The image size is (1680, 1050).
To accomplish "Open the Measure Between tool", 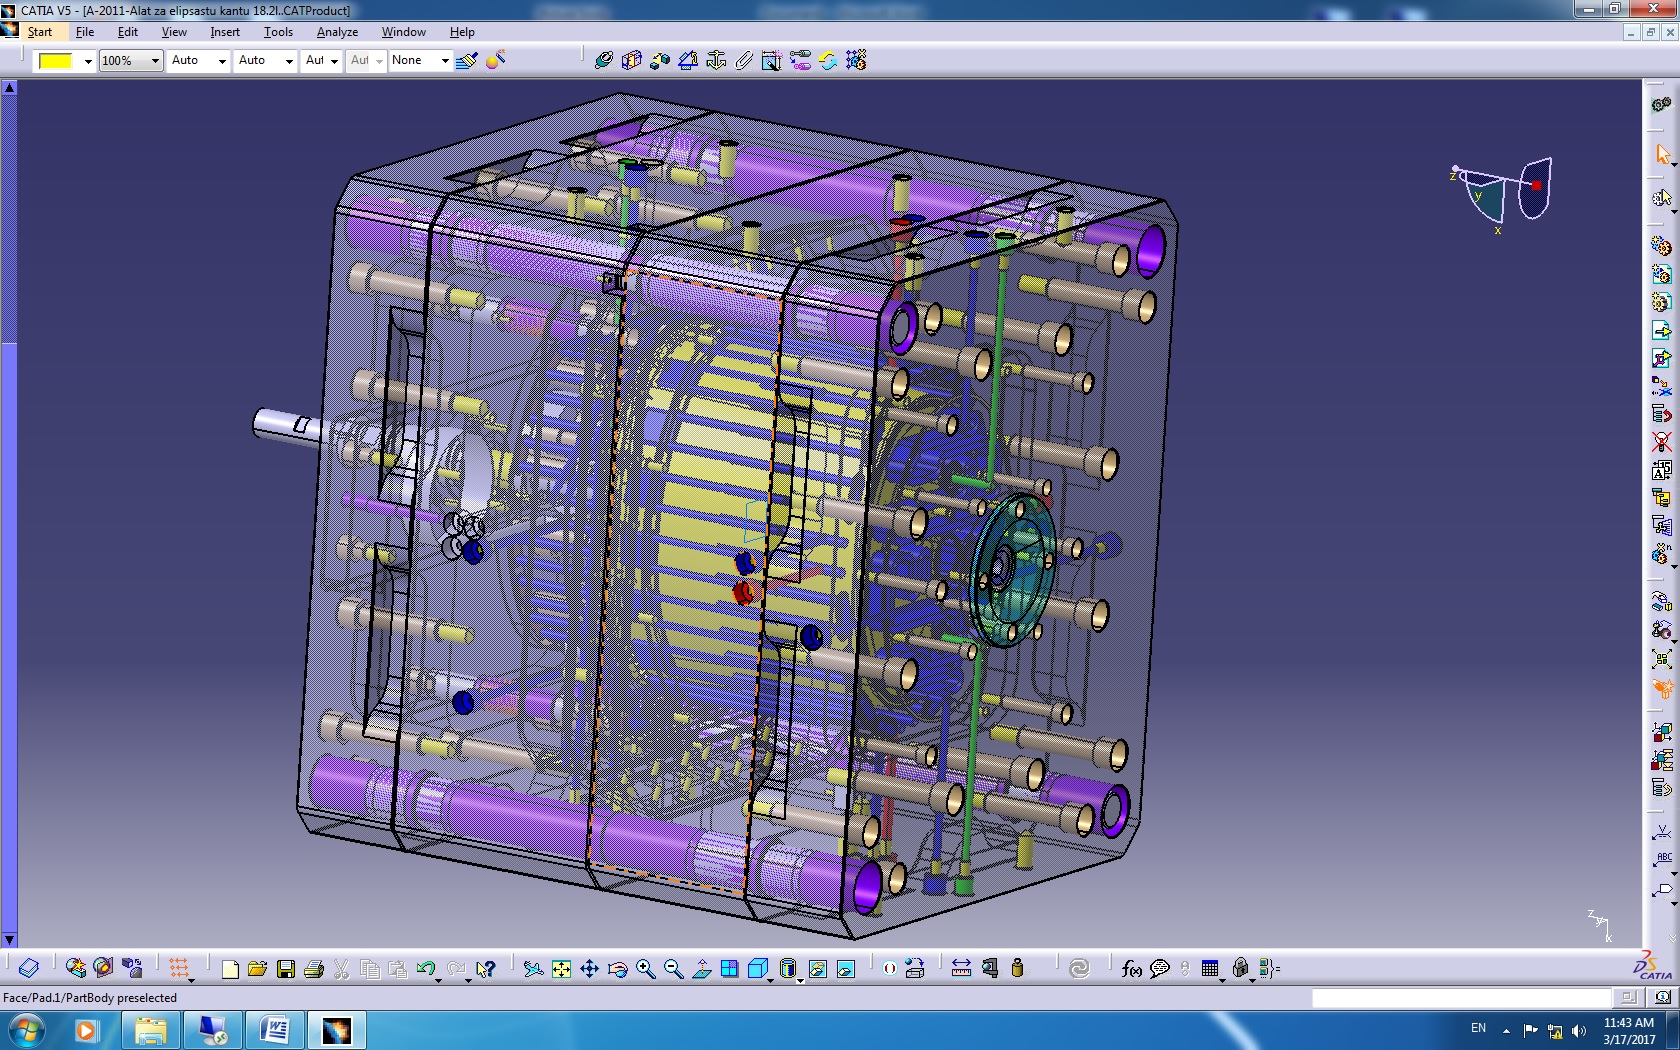I will [961, 968].
